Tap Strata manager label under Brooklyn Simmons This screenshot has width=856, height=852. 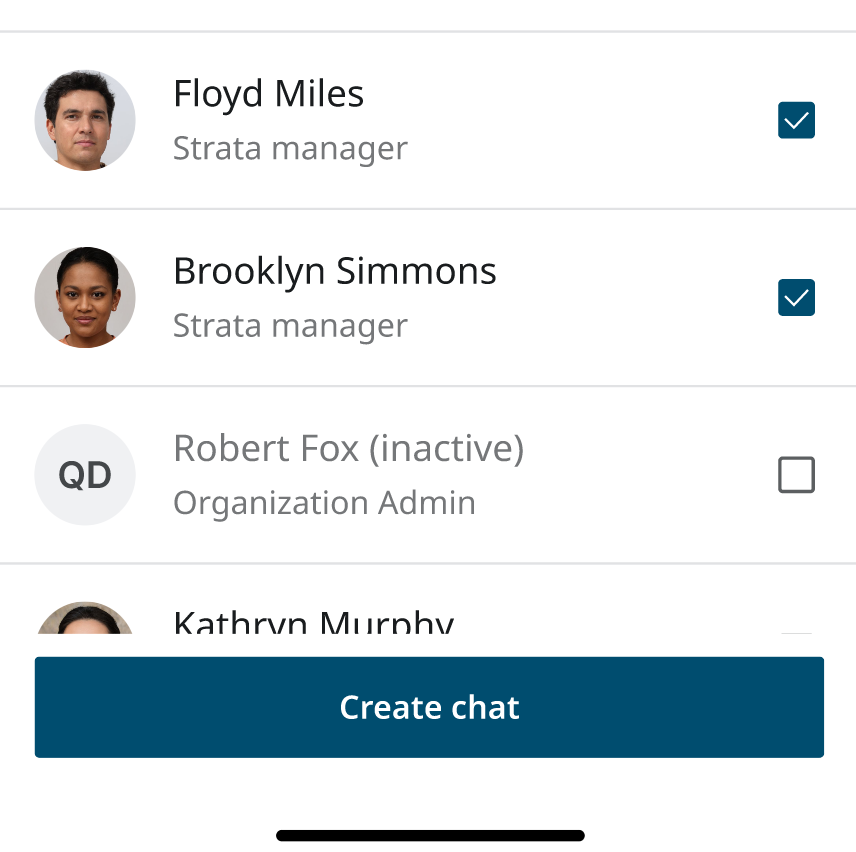(x=290, y=326)
